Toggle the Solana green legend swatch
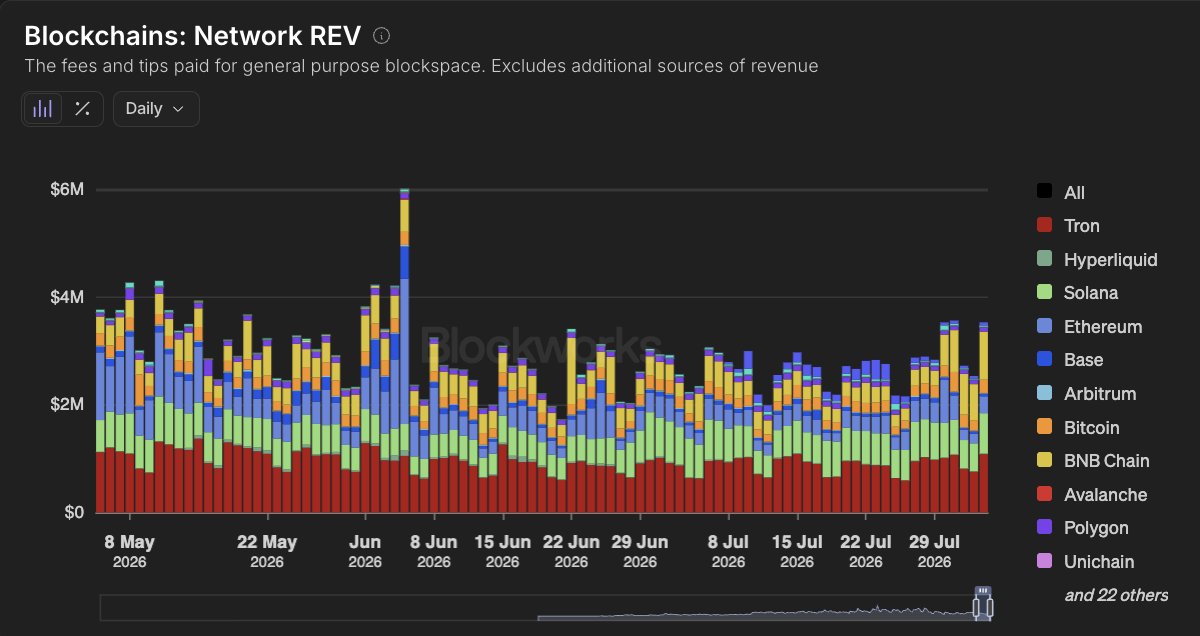The width and height of the screenshot is (1200, 636). pyautogui.click(x=1044, y=293)
